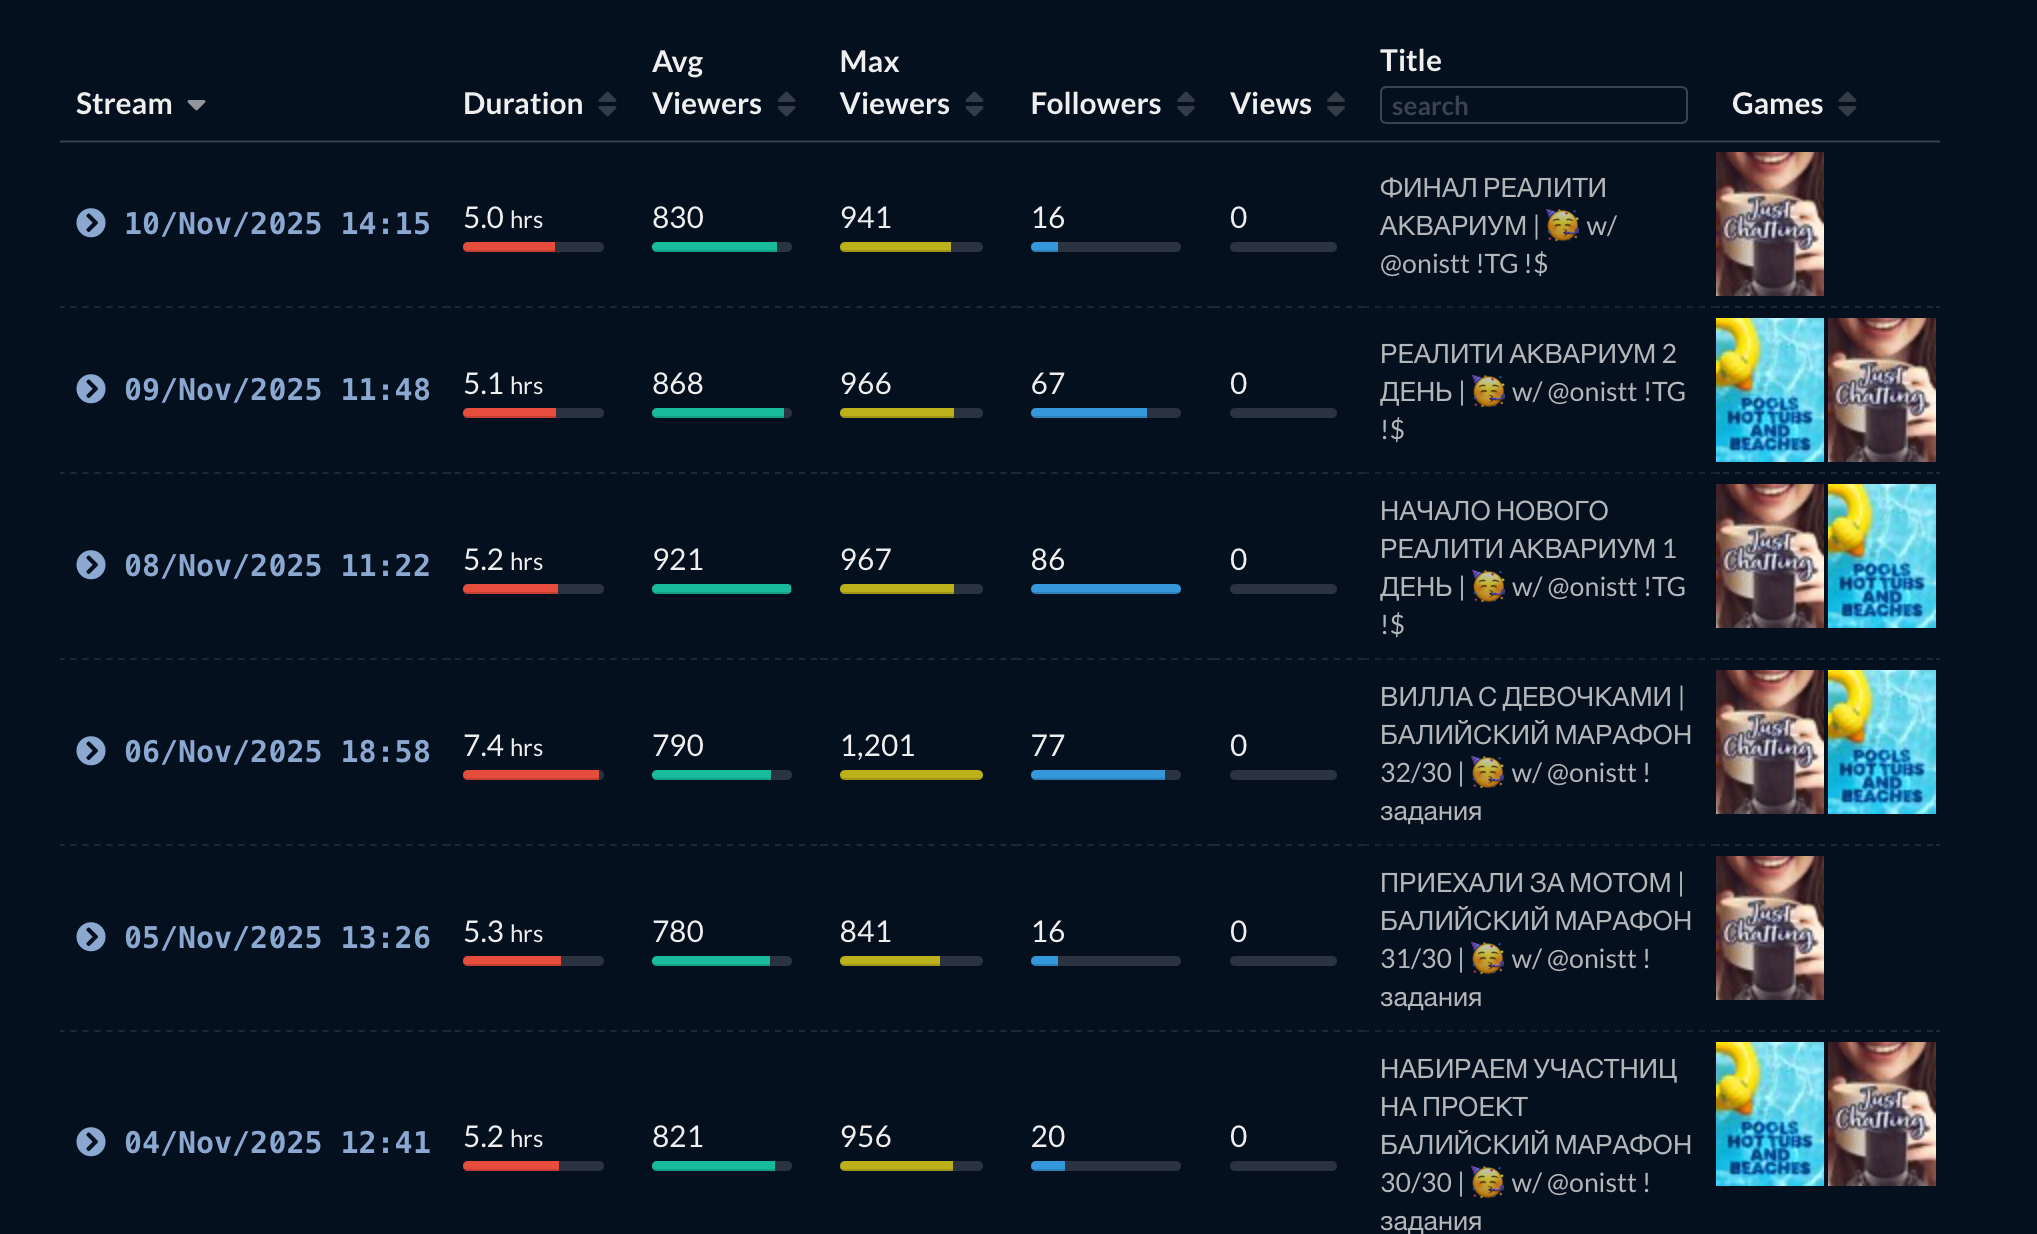Sort by Duration using sort arrows
Viewport: 2037px width, 1234px height.
[607, 104]
